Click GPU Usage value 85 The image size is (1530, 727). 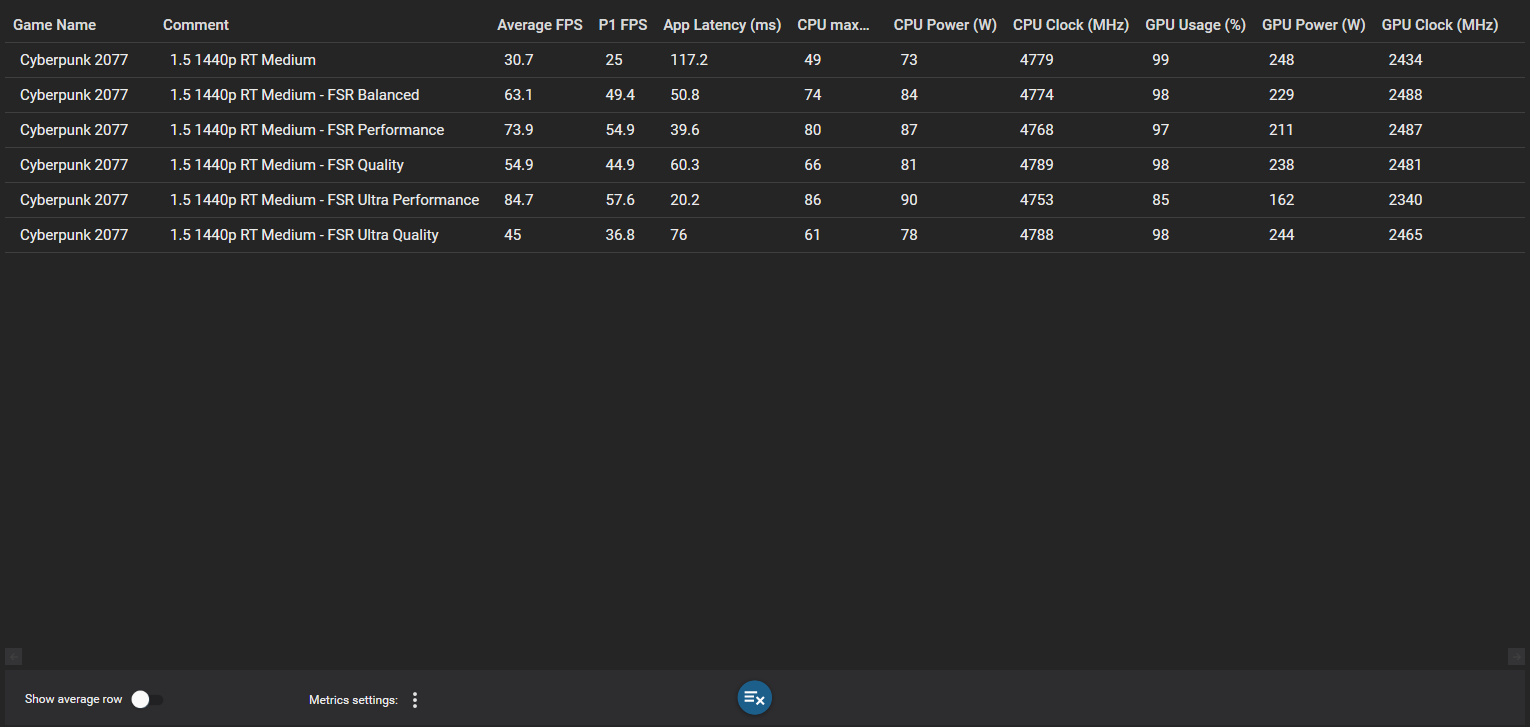tap(1161, 200)
